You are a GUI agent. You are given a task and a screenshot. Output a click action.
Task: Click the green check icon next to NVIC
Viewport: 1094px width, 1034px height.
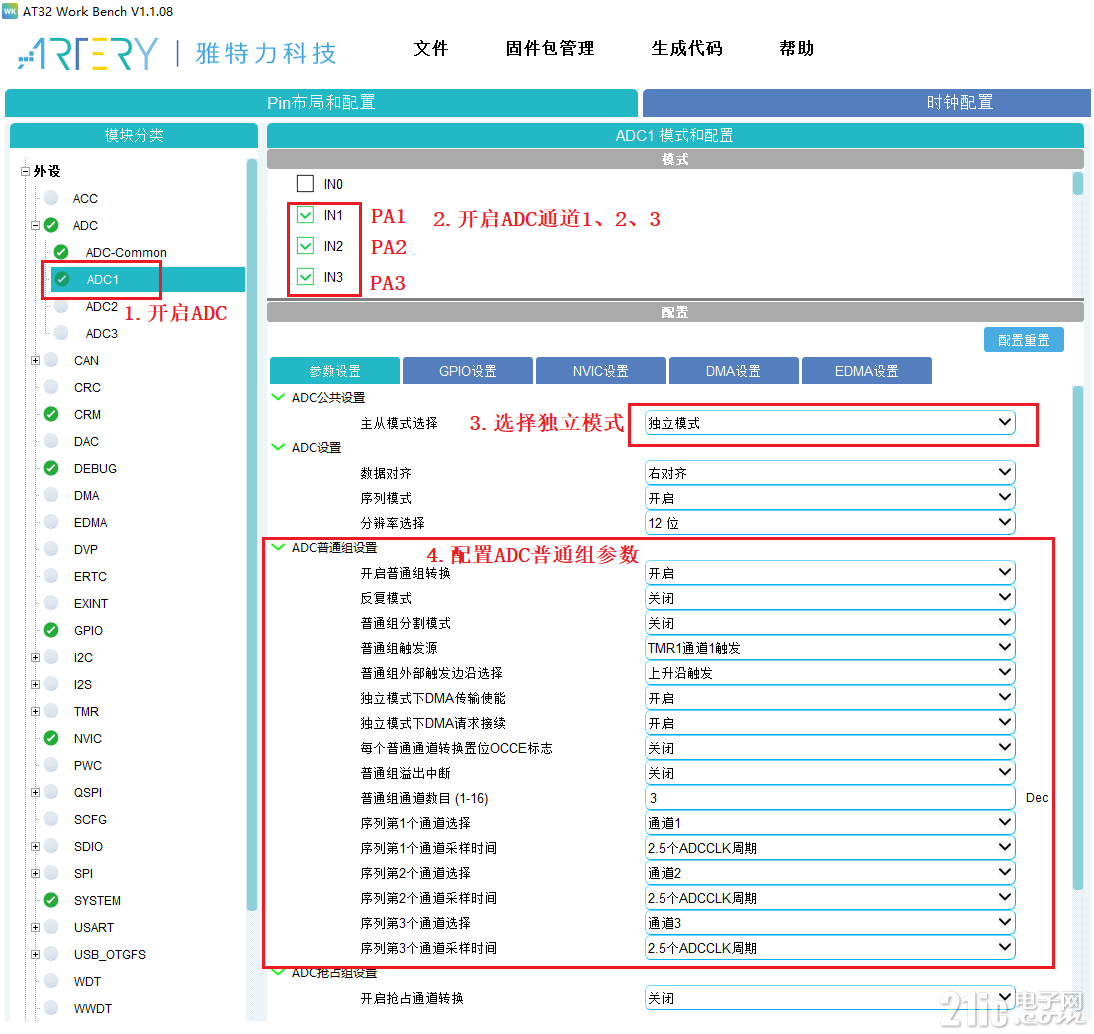pos(51,737)
